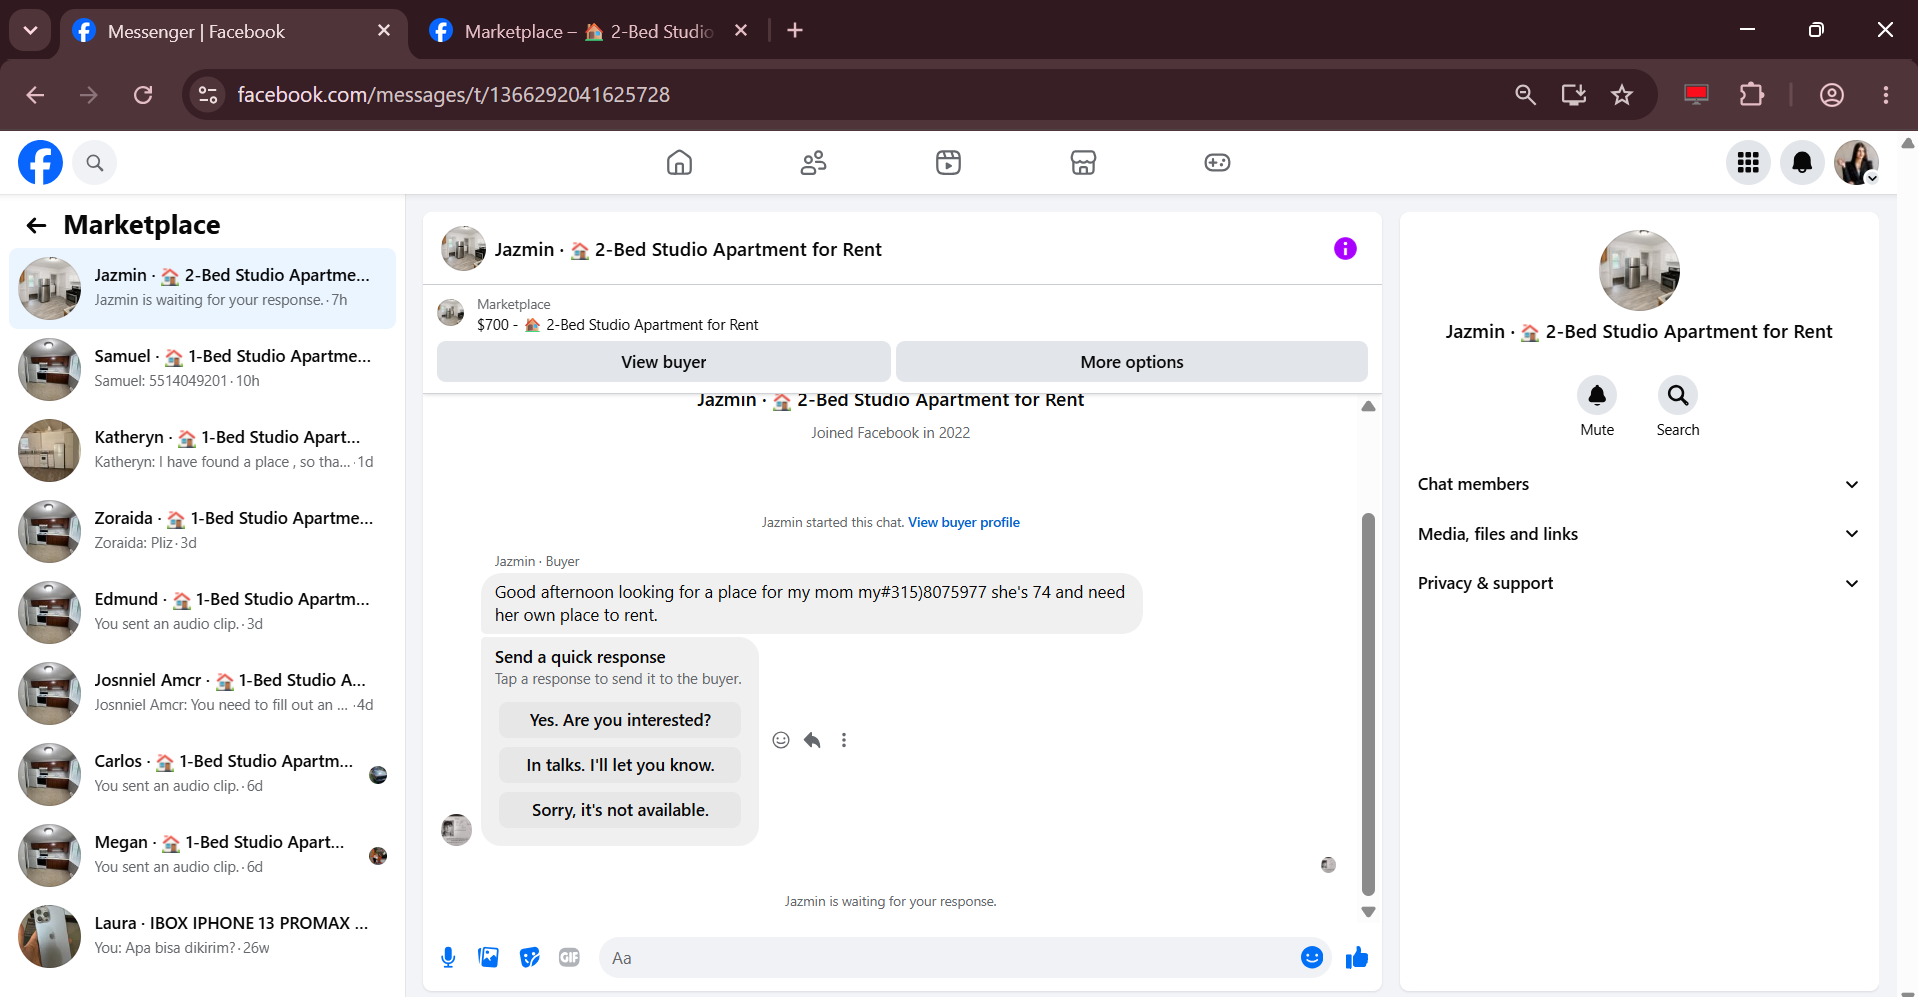Attach a photo with the image icon
This screenshot has height=997, width=1918.
tap(489, 958)
